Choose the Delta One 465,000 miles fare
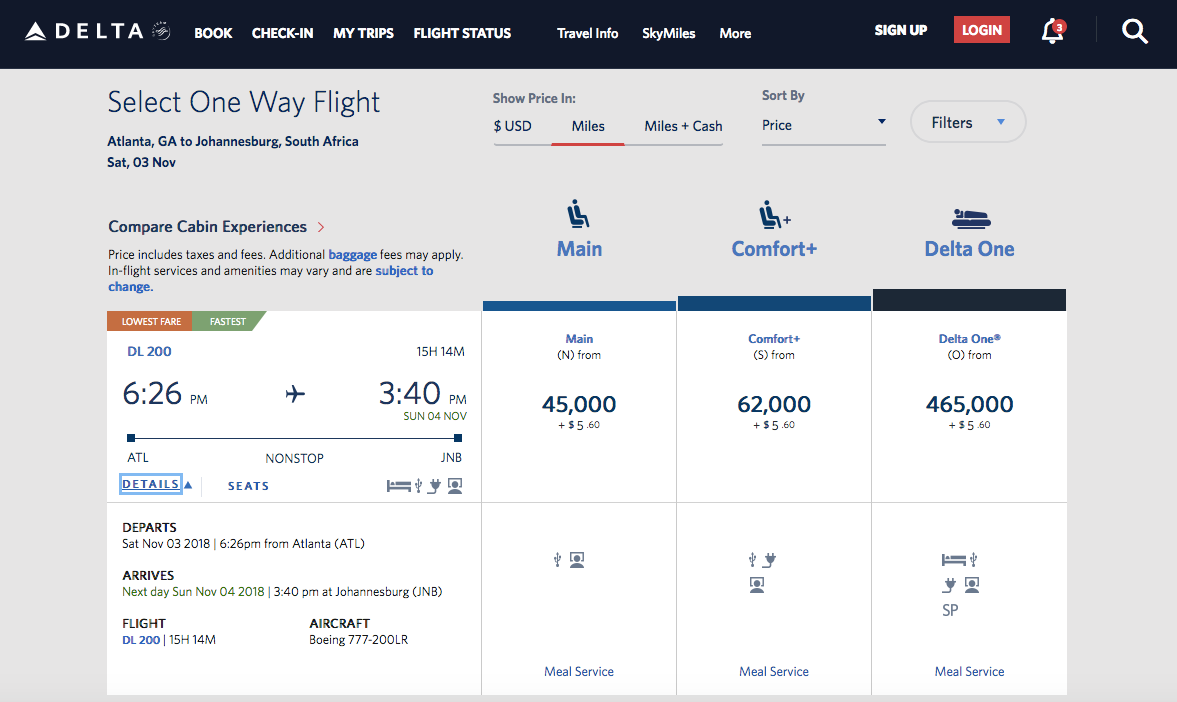 969,405
